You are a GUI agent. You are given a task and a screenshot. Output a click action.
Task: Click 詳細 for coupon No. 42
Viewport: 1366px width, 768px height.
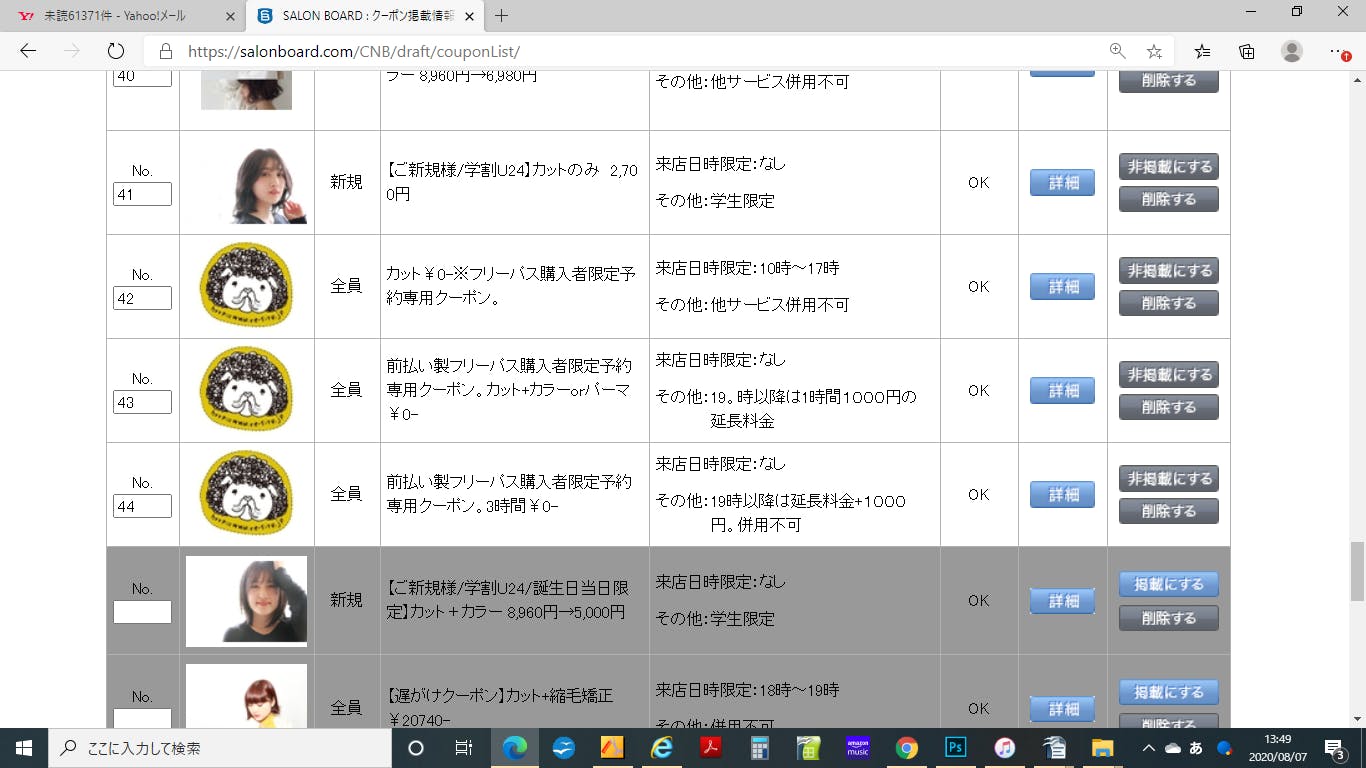[x=1062, y=287]
